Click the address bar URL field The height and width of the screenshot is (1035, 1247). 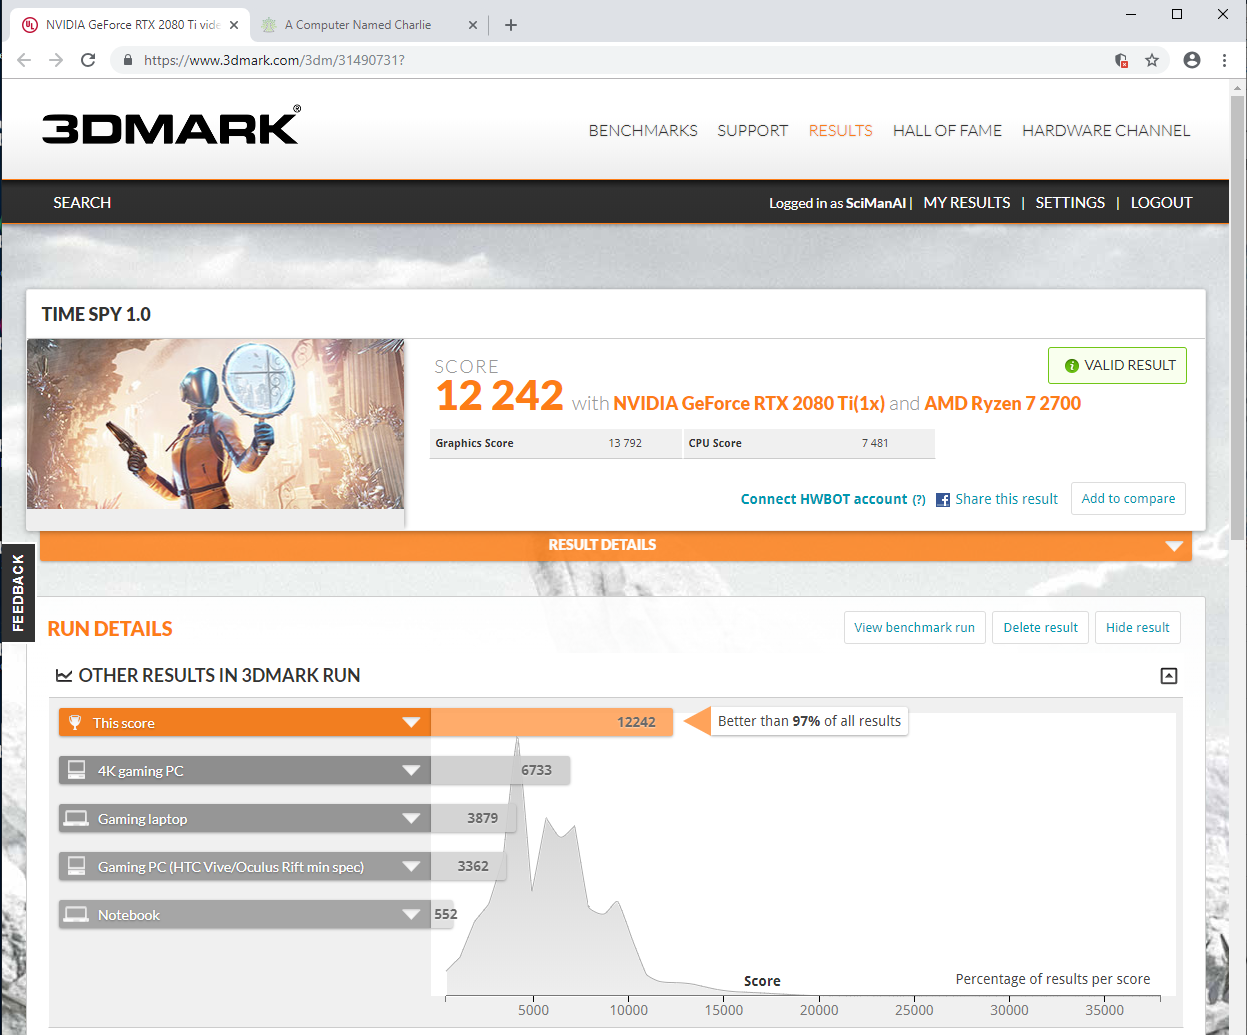(600, 60)
